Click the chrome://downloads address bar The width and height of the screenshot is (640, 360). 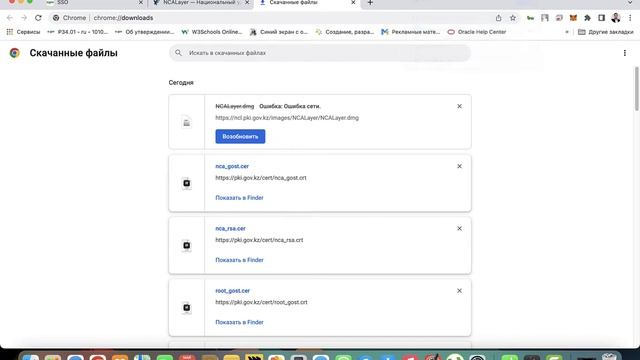click(269, 18)
